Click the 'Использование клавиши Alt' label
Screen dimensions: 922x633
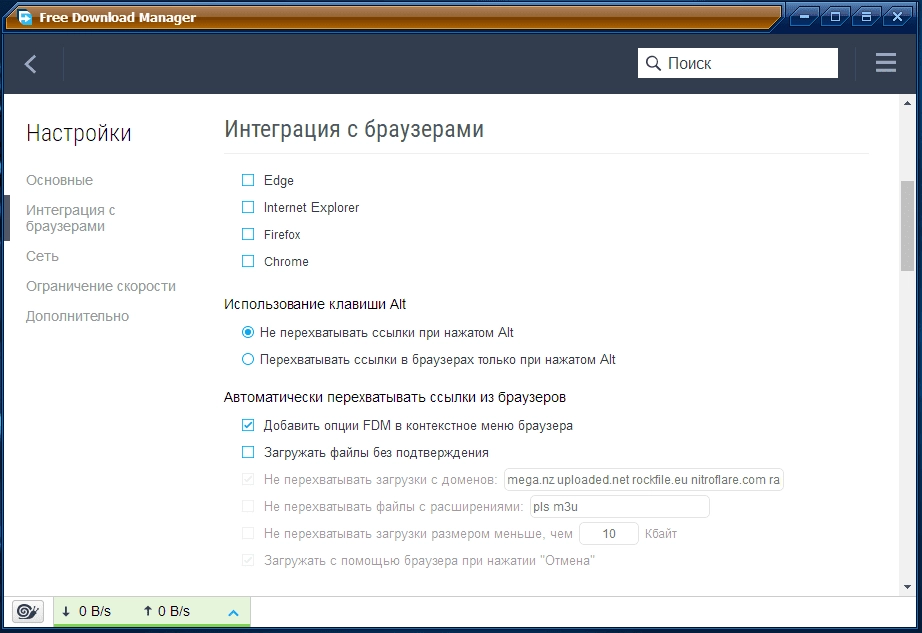pos(315,304)
